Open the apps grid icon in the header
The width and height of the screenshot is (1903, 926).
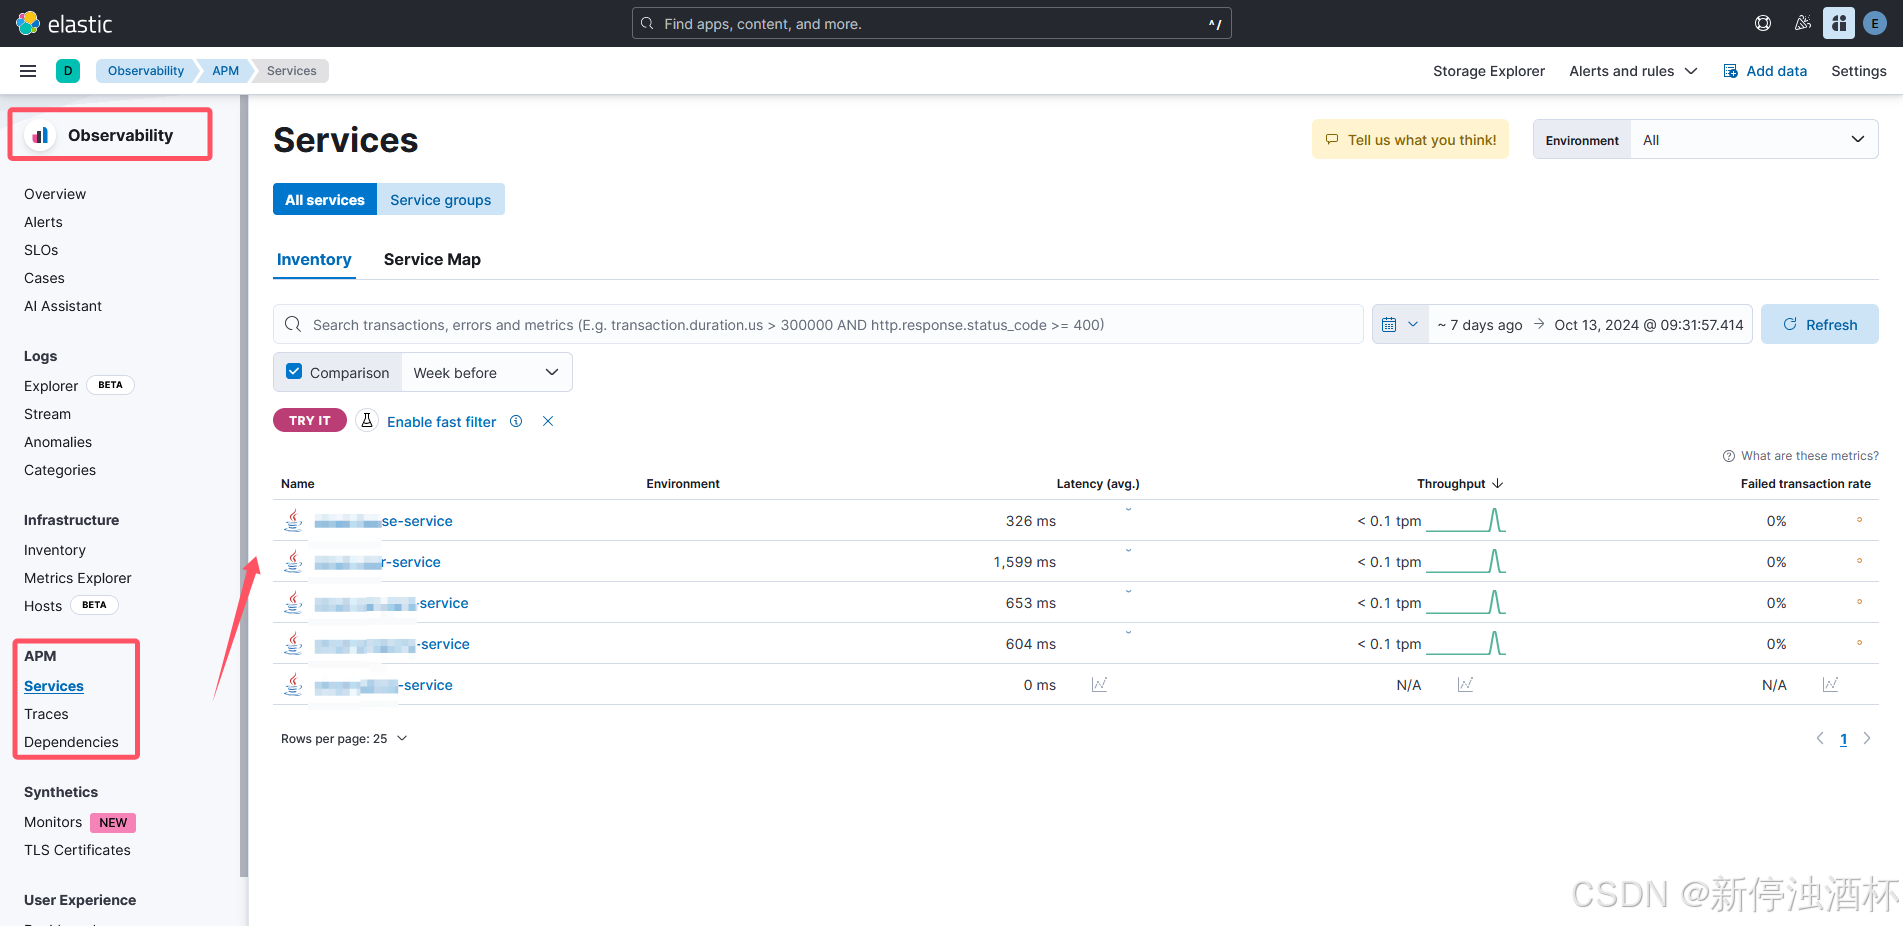pos(1839,22)
